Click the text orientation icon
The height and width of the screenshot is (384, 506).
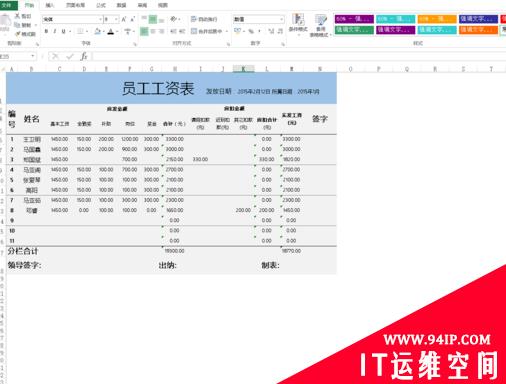click(174, 19)
